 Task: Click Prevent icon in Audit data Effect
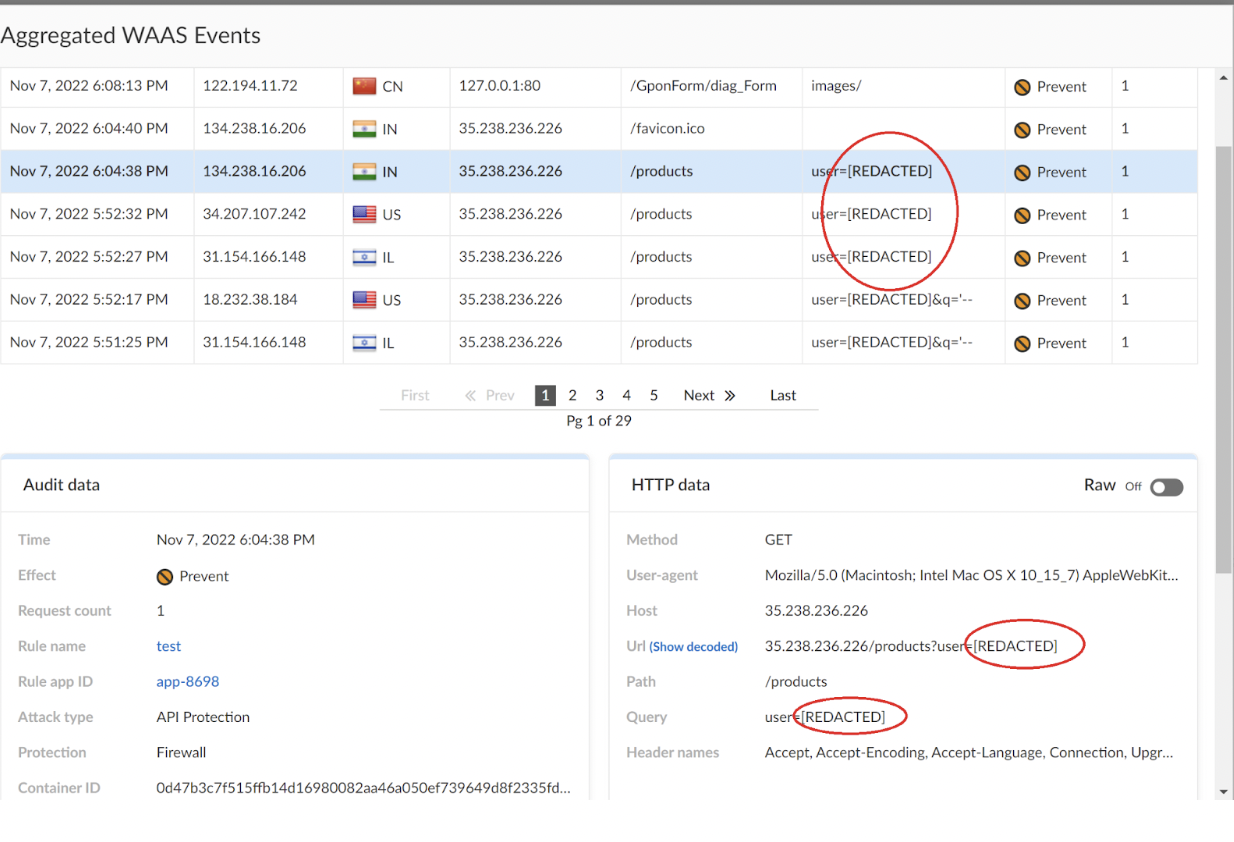coord(165,576)
